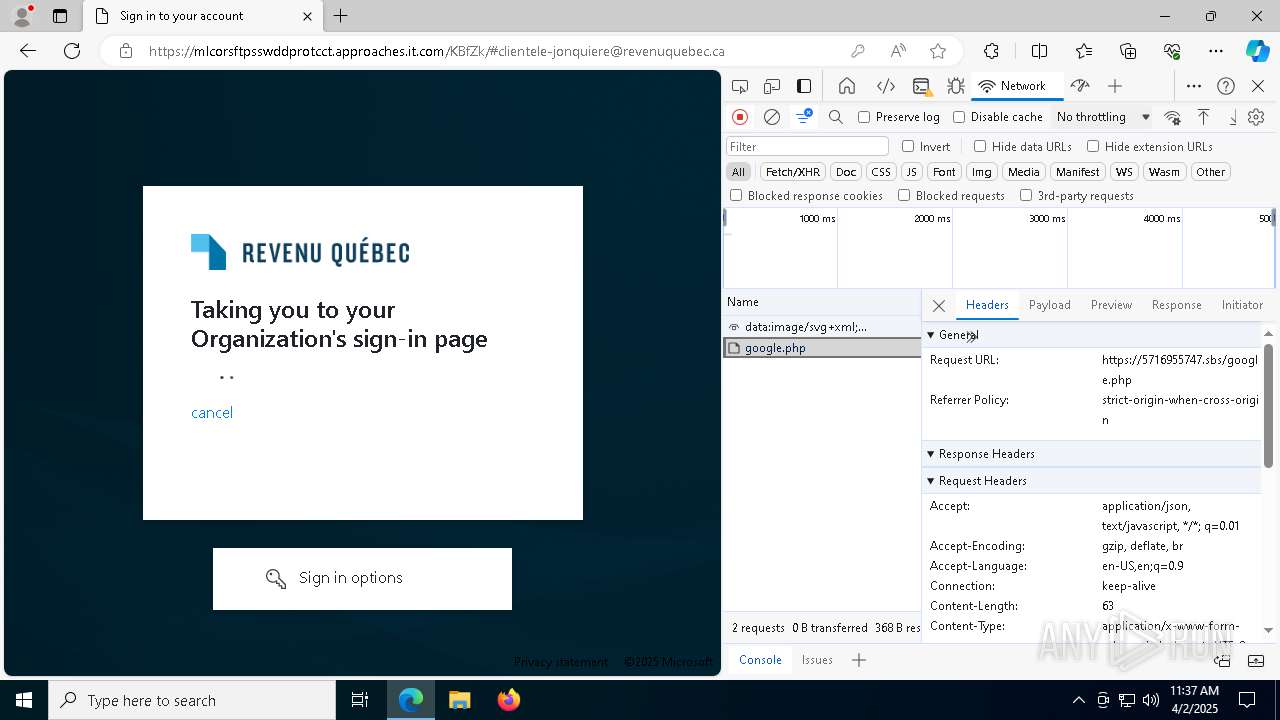This screenshot has height=720, width=1280.
Task: Add a new tool with the plus icon
Action: 1115,86
